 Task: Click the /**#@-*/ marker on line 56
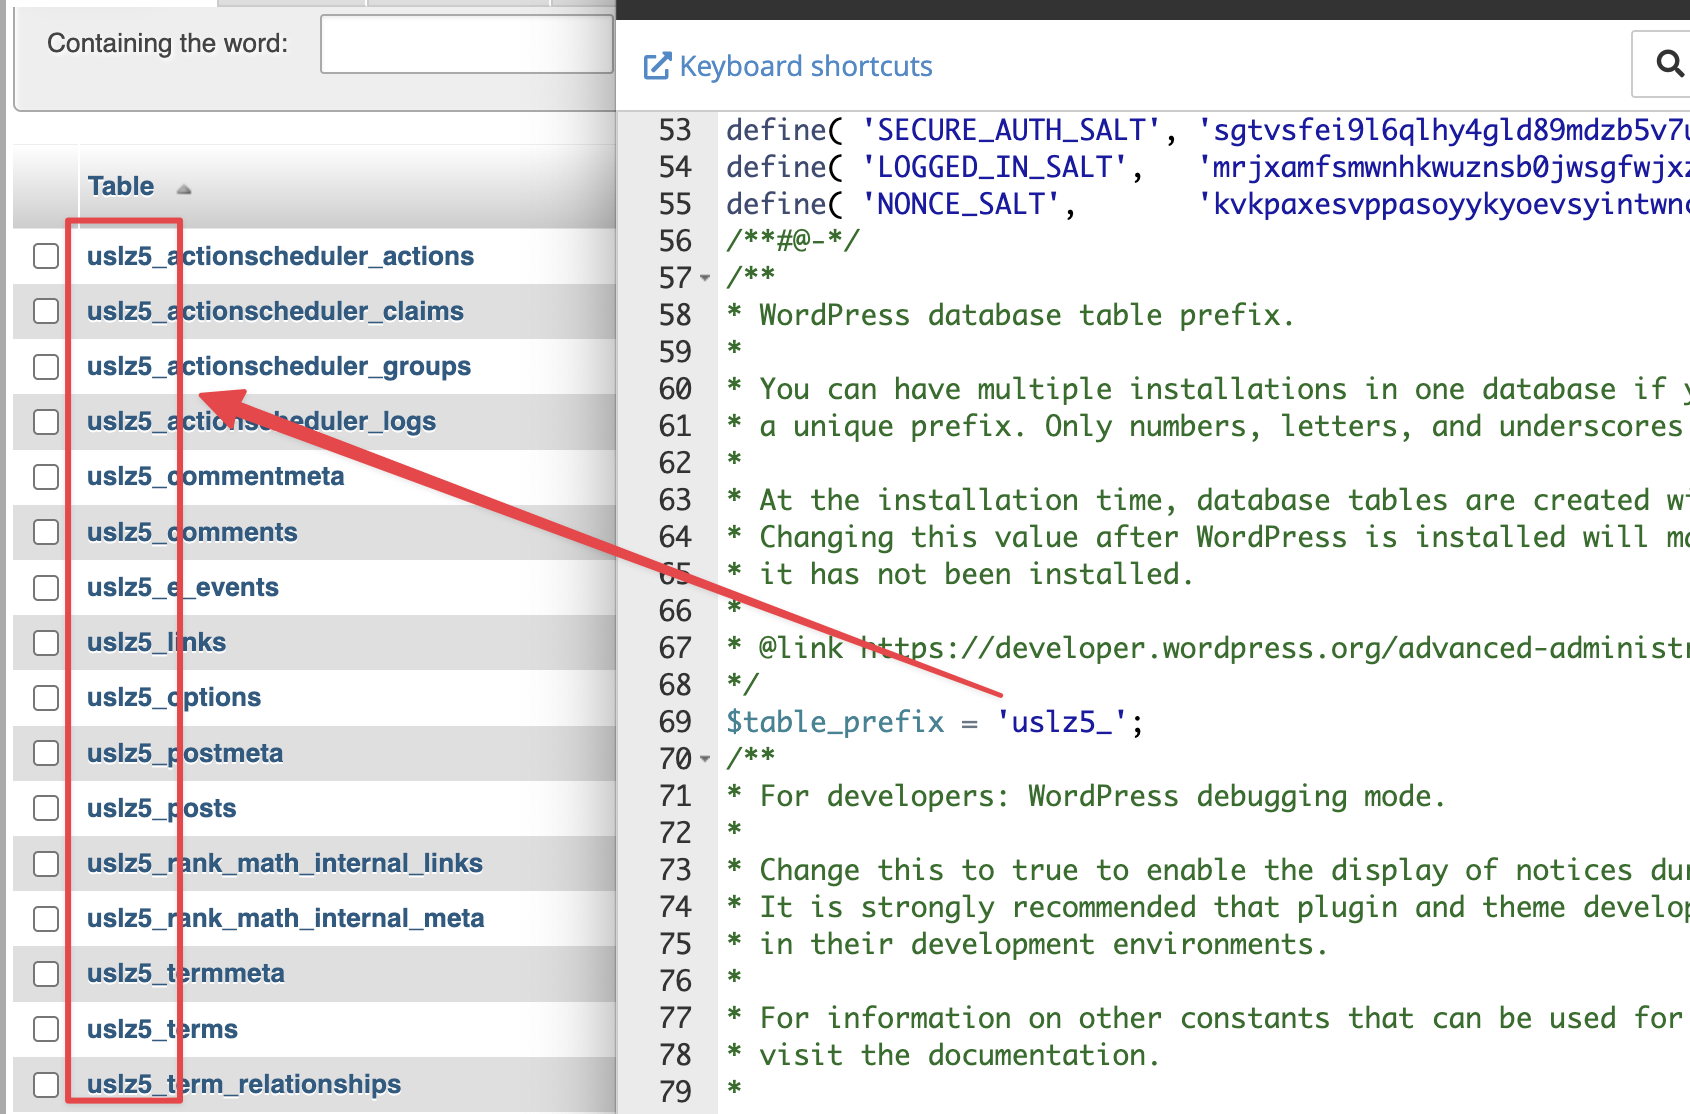793,241
